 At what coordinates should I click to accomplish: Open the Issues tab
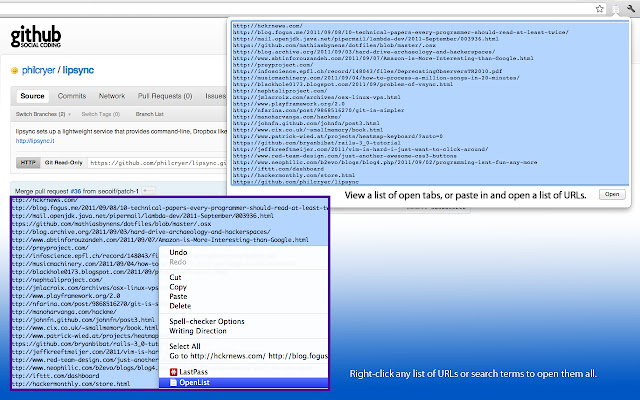point(215,96)
